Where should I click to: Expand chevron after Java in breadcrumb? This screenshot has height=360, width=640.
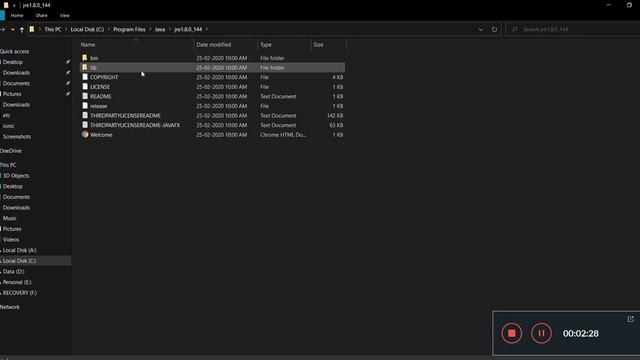click(x=169, y=29)
